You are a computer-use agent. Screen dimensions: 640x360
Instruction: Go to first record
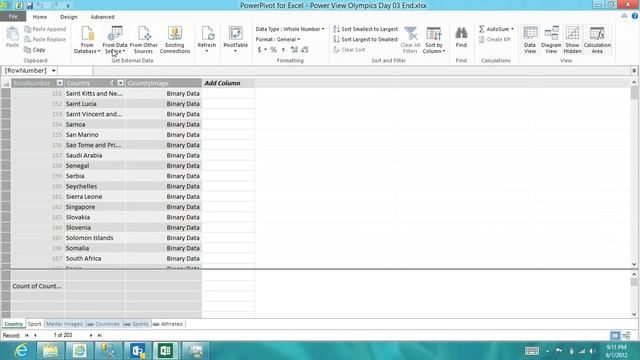(27, 335)
